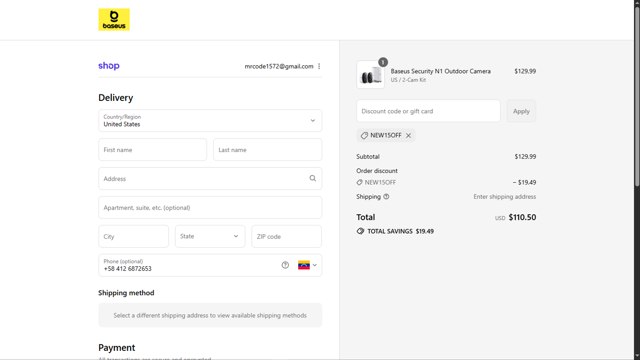This screenshot has width=640, height=360.
Task: Click the Apply discount button
Action: pos(521,111)
